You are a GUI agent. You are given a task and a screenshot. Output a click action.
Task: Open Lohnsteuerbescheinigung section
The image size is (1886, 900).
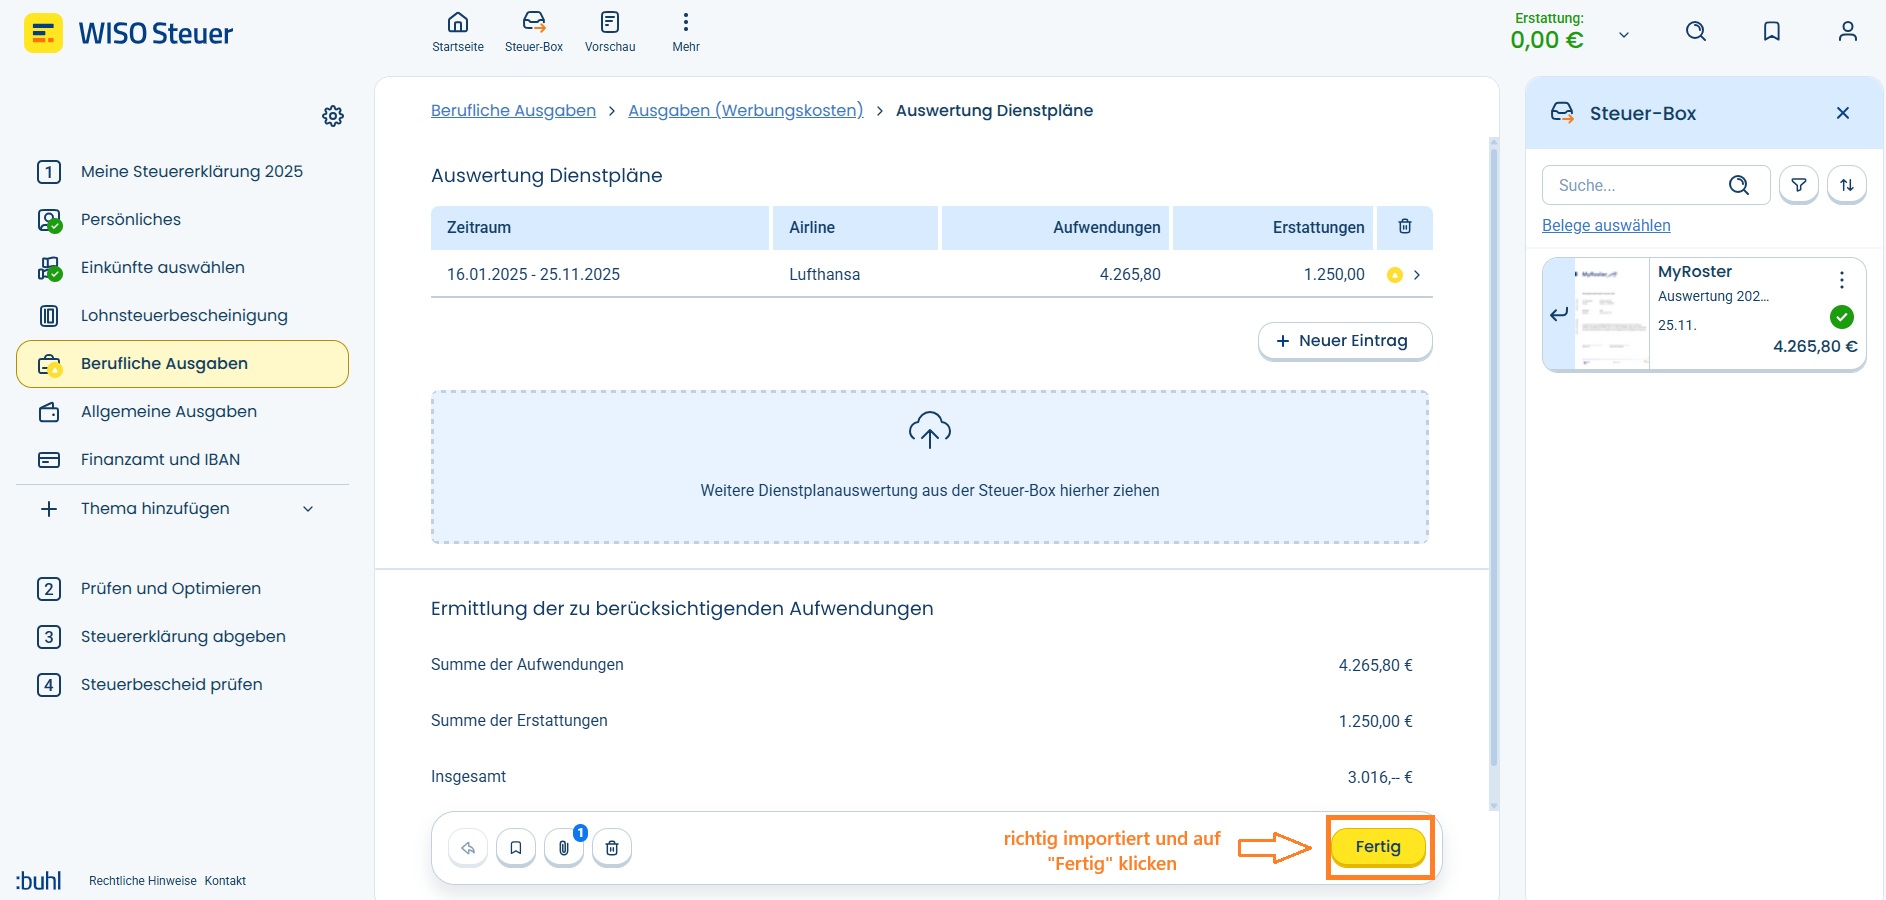(x=182, y=316)
